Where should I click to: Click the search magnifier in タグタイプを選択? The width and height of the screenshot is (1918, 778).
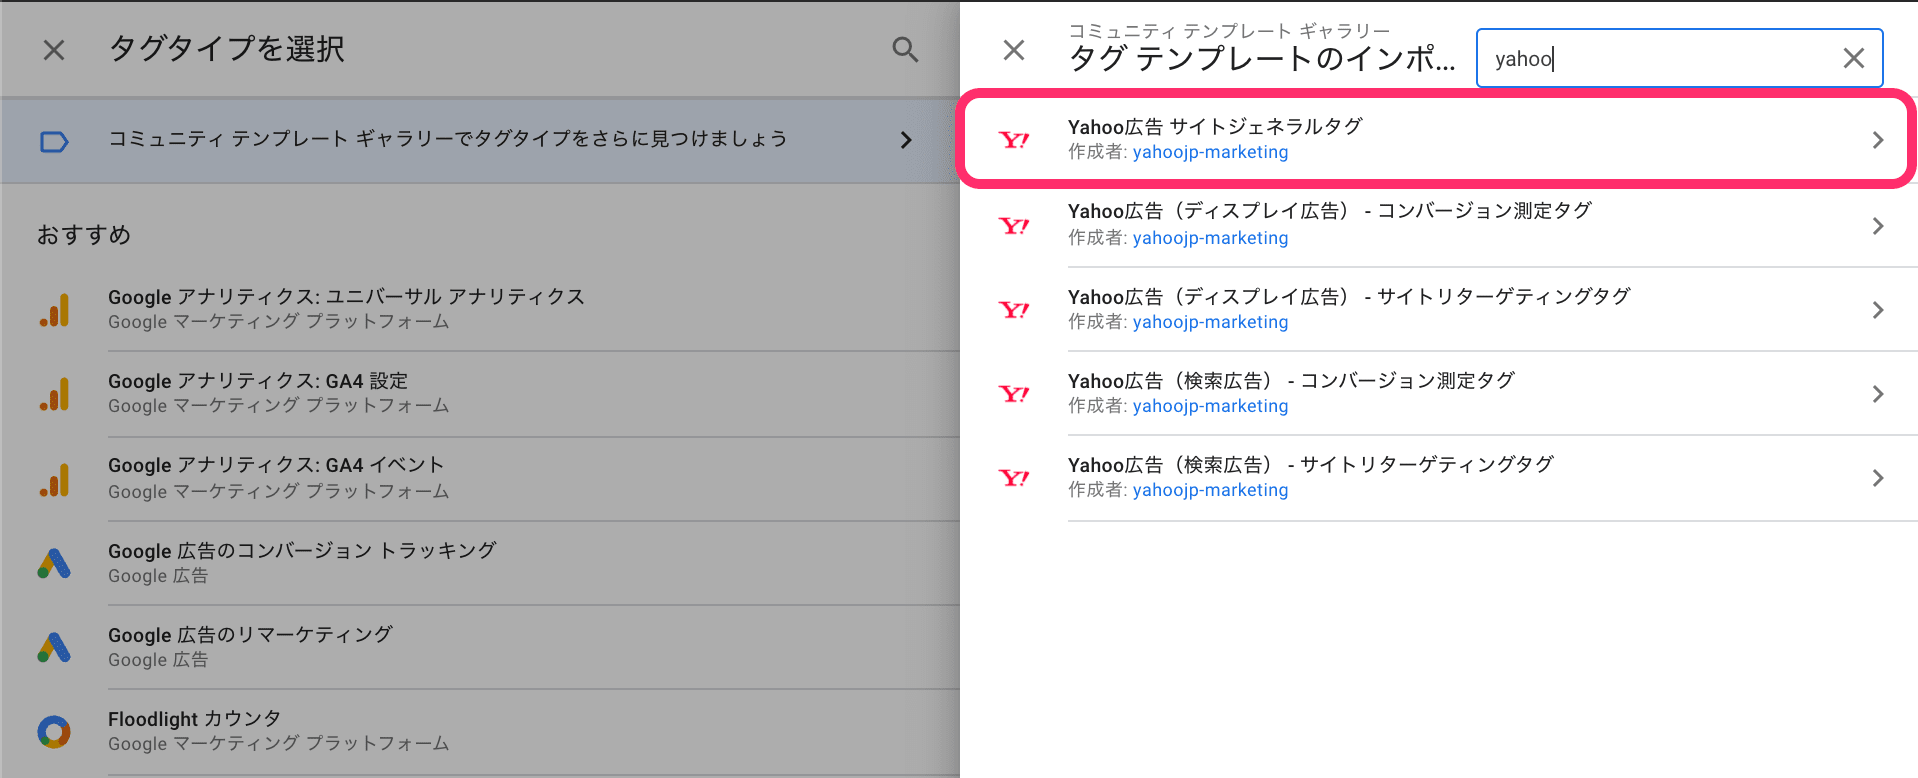coord(905,50)
